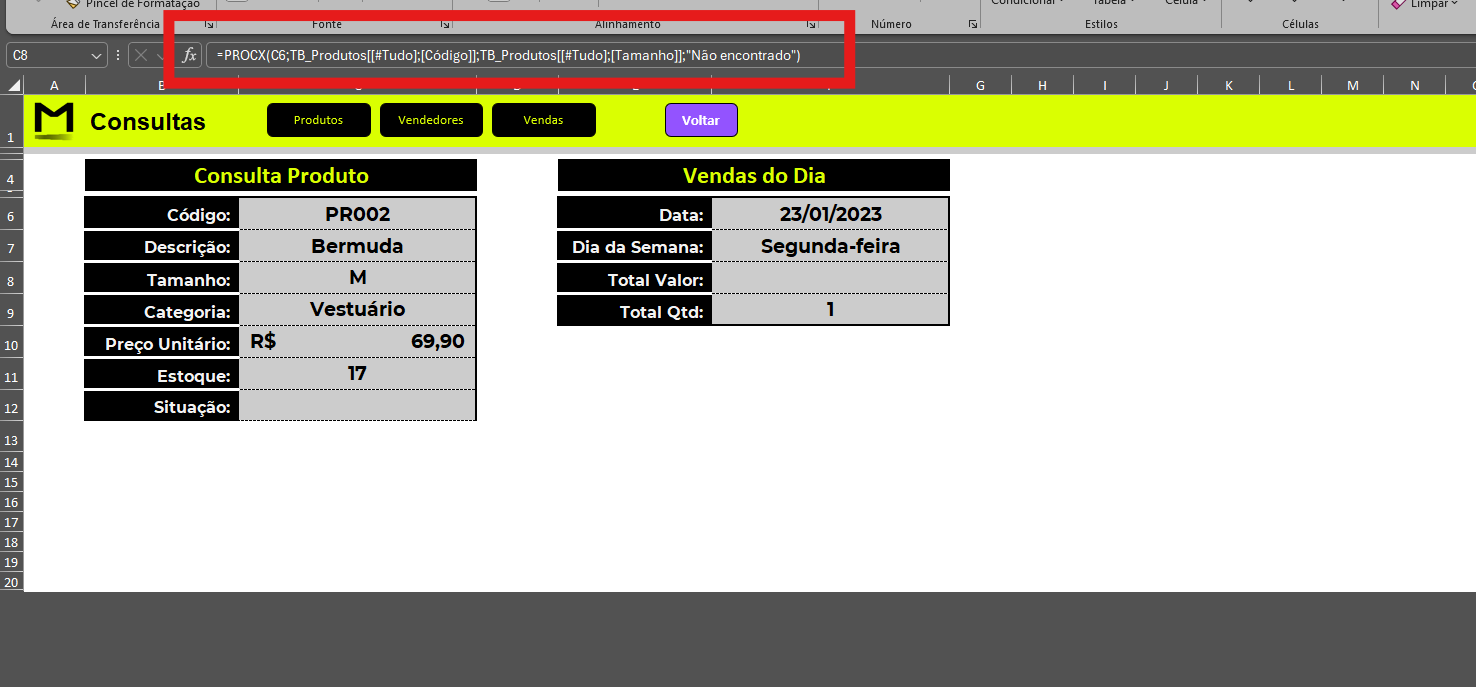The height and width of the screenshot is (687, 1476).
Task: Click the Consulta Produto header
Action: tap(281, 176)
